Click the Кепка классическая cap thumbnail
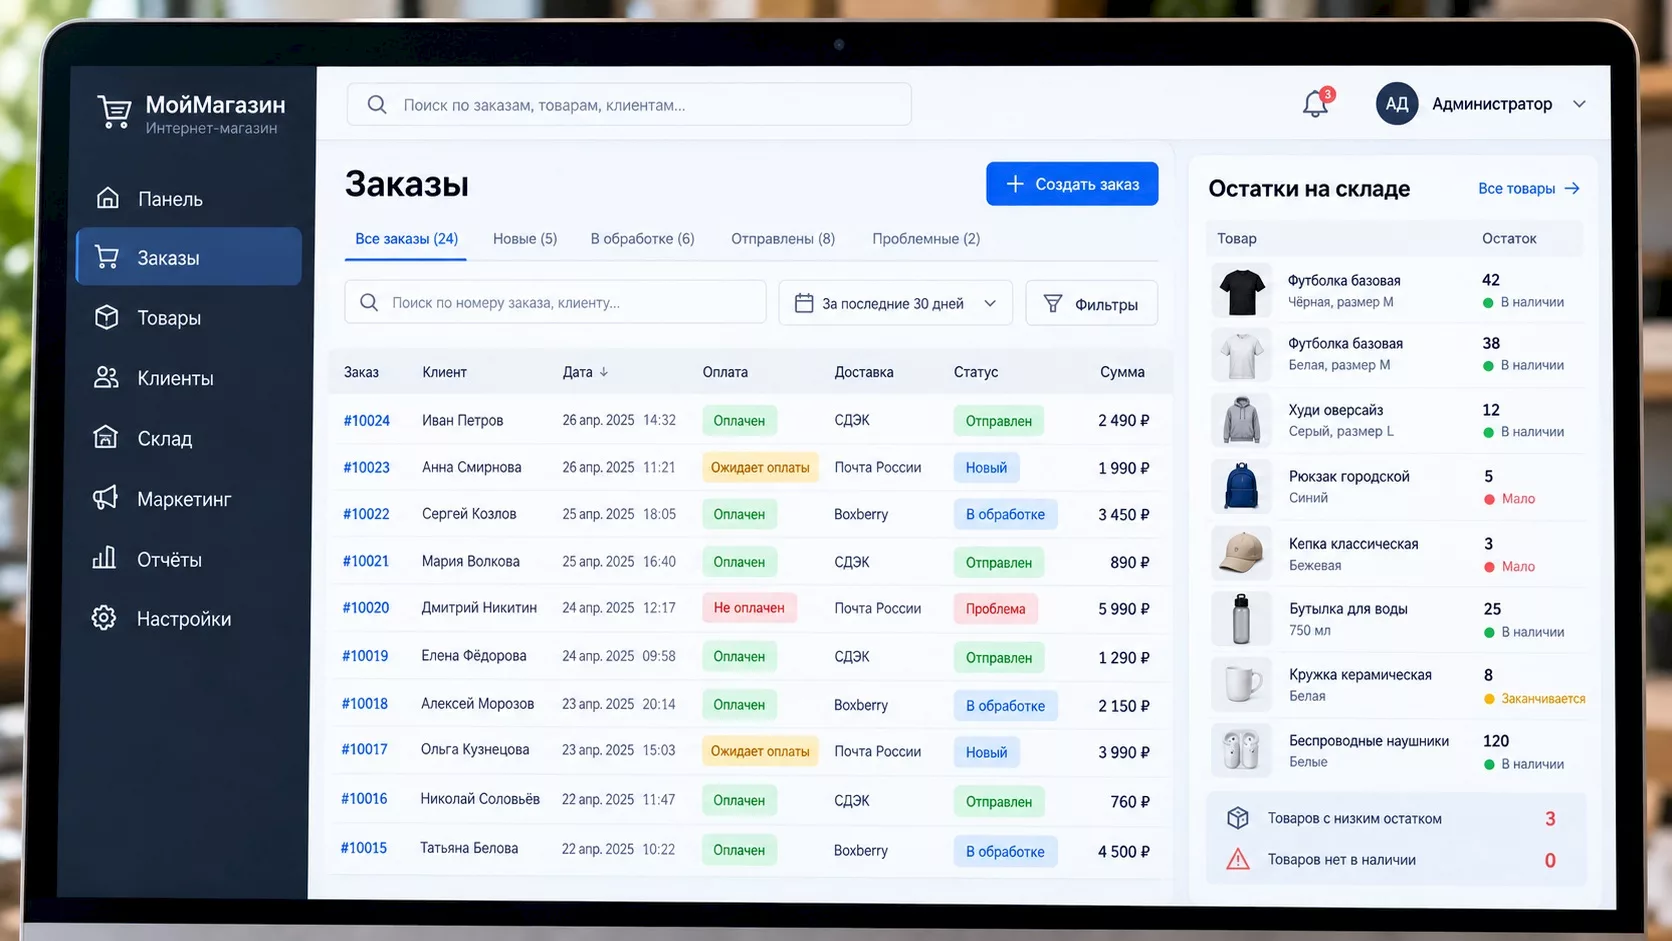Viewport: 1672px width, 941px height. click(1242, 553)
